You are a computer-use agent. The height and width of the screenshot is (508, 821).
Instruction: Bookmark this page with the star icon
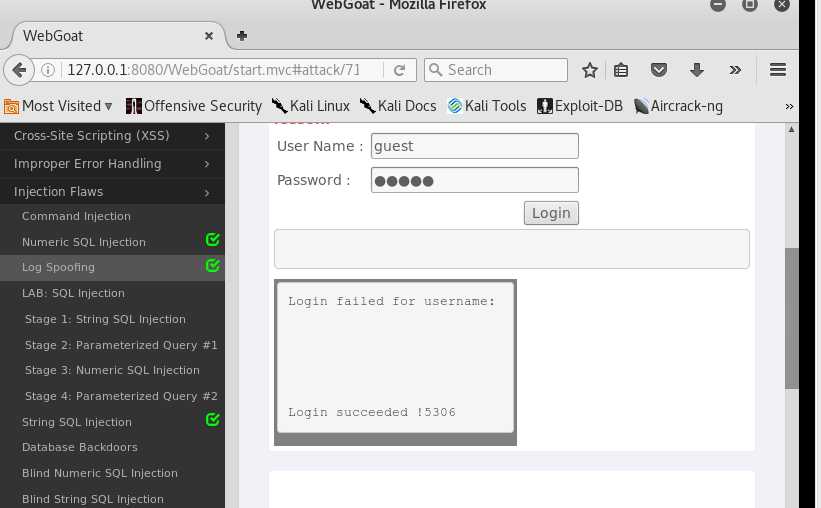(x=590, y=70)
